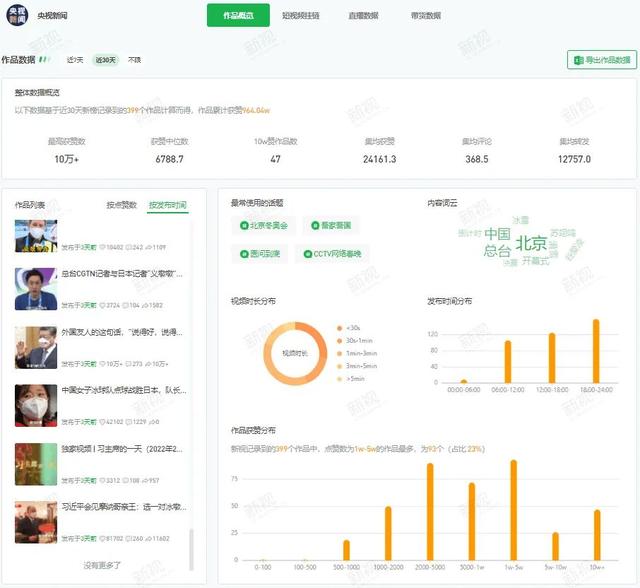Click the 1min-3min legend dot
This screenshot has width=640, height=588.
tap(340, 354)
